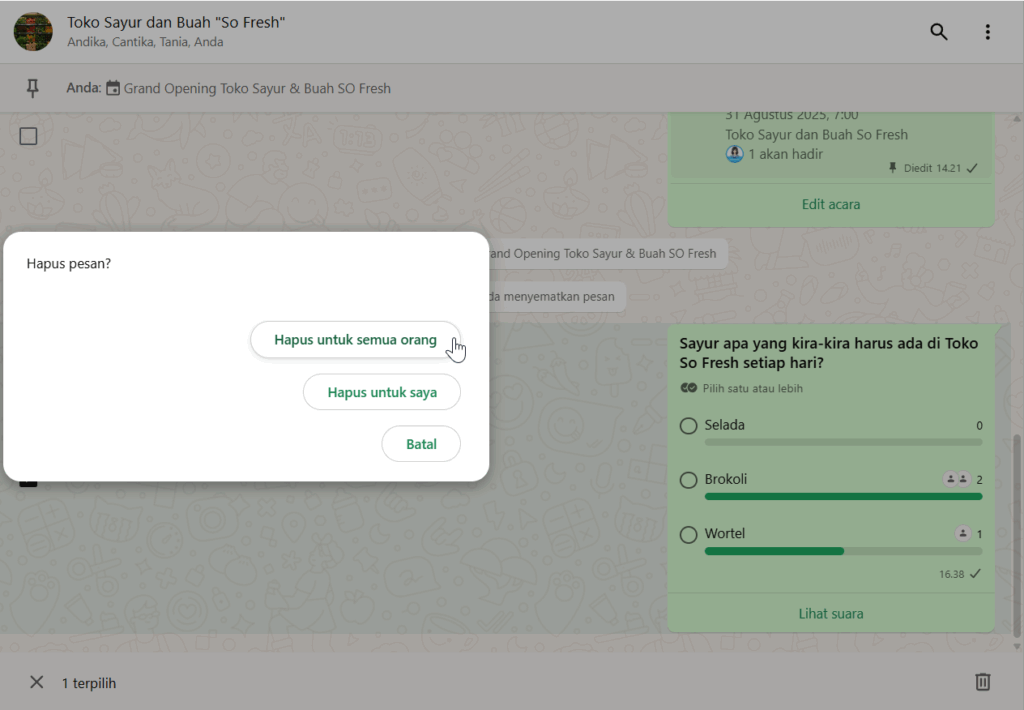Viewport: 1024px width, 710px height.
Task: Click the search icon in chat header
Action: pos(938,32)
